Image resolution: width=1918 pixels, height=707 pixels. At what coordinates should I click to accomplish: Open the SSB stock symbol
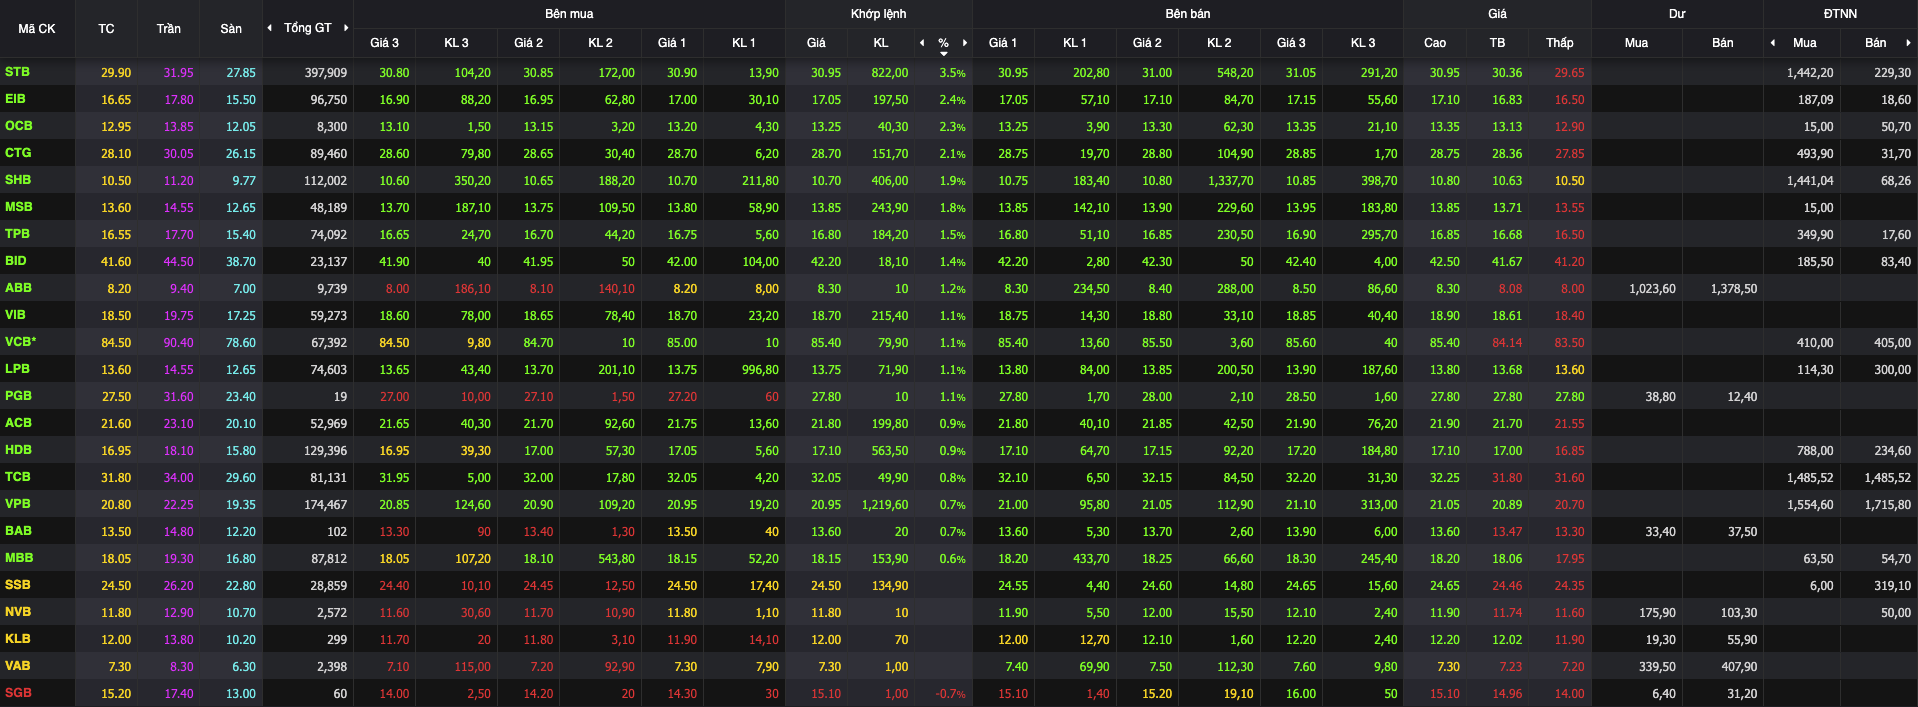tap(17, 585)
